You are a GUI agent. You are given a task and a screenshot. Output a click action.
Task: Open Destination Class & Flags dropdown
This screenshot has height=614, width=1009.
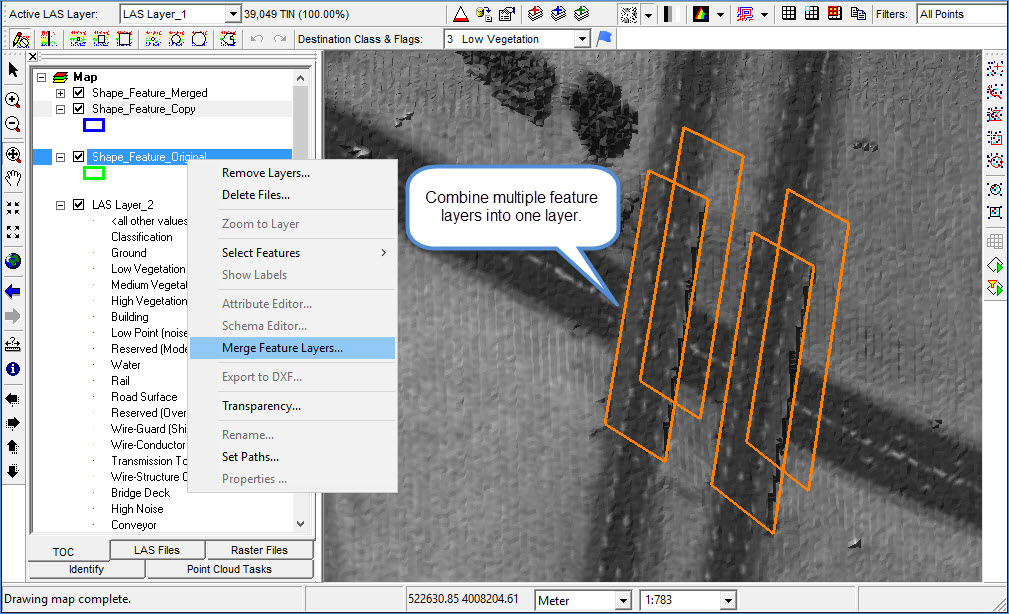coord(582,39)
